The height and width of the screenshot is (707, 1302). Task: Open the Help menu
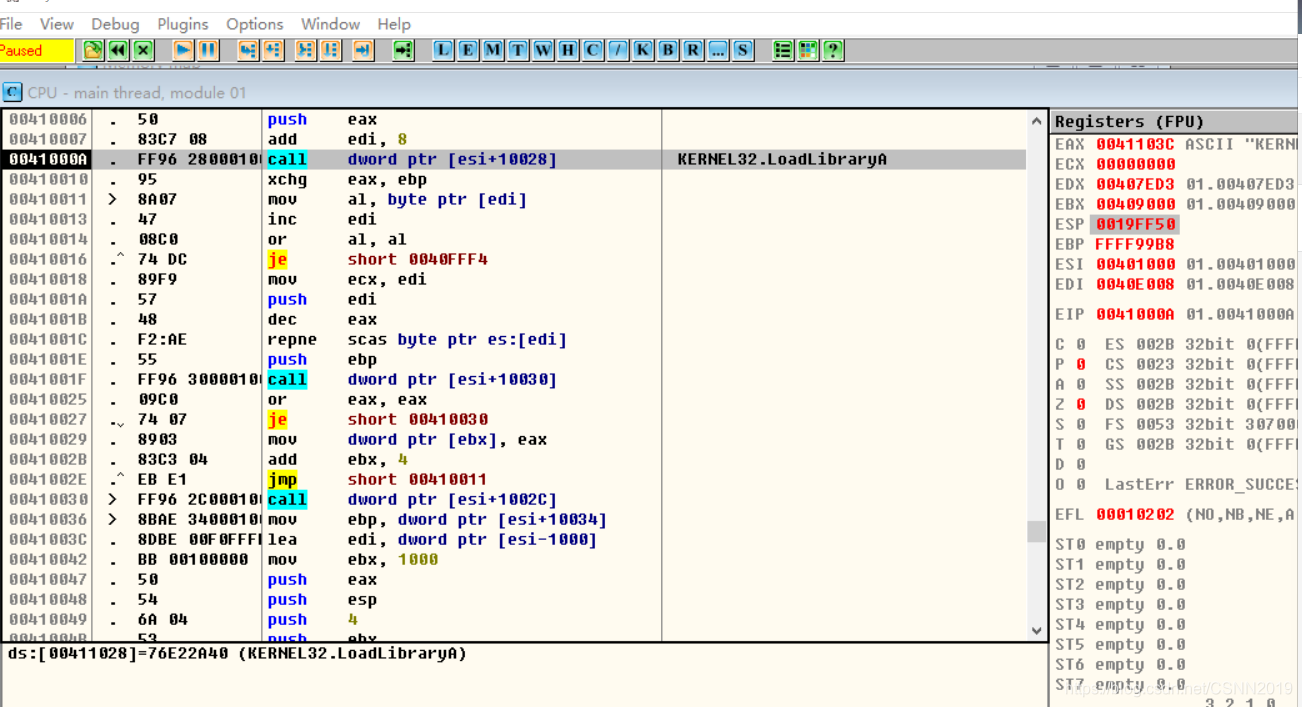coord(394,24)
